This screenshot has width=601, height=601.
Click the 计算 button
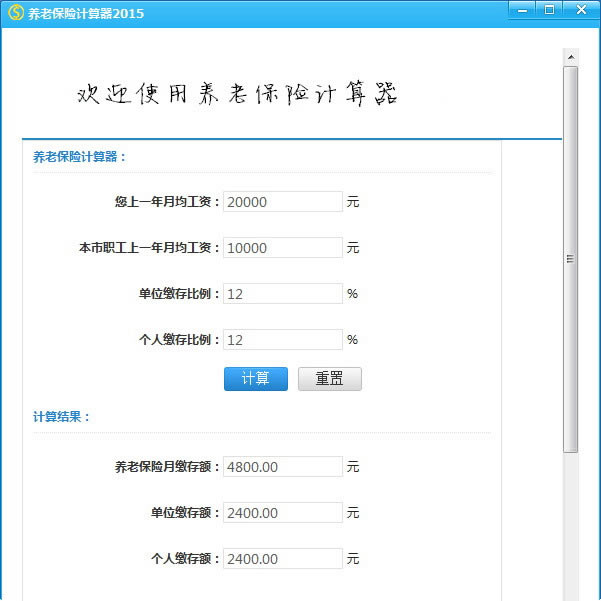click(256, 379)
